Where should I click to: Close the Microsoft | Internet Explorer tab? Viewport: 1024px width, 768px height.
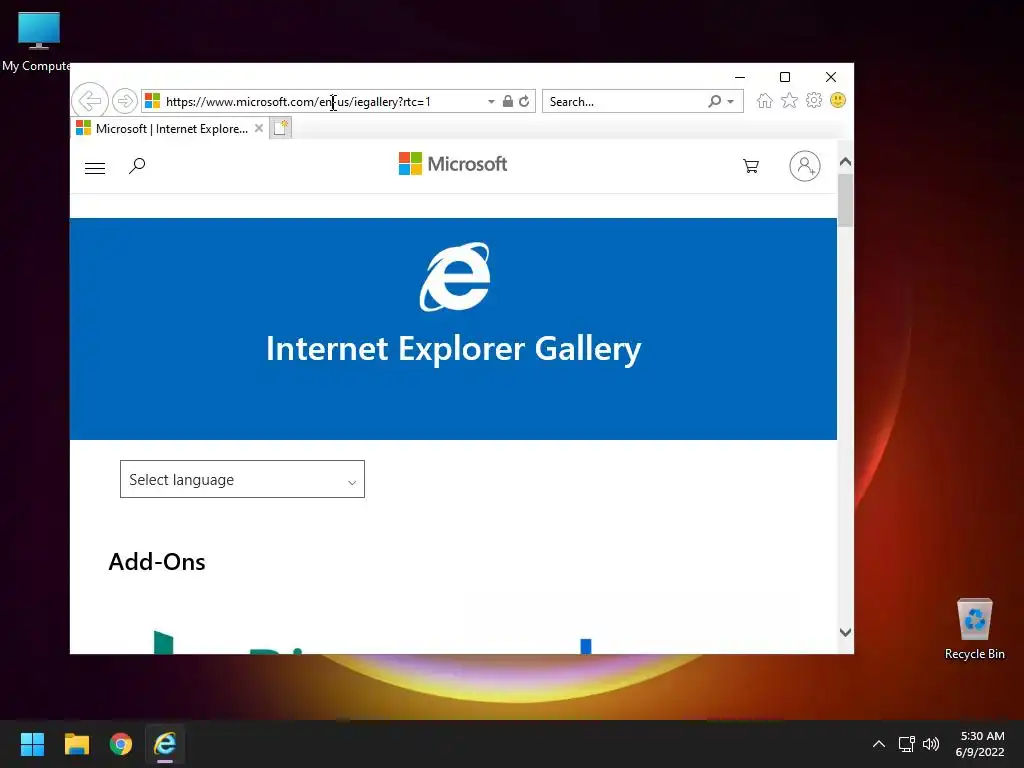coord(259,128)
